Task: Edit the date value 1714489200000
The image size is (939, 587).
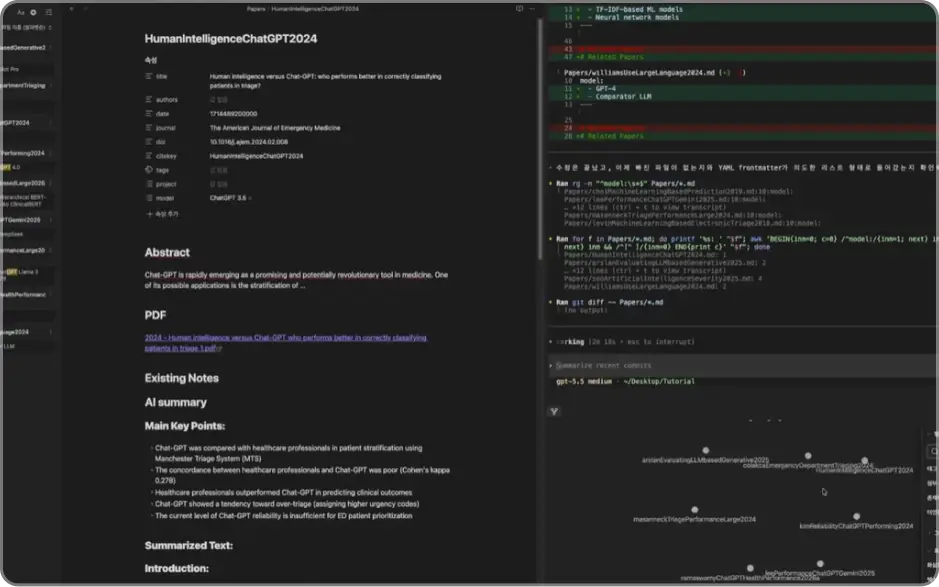Action: click(234, 114)
